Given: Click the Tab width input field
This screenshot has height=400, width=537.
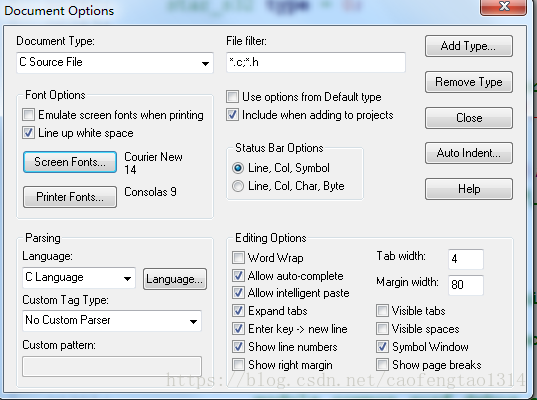Looking at the screenshot, I should pyautogui.click(x=466, y=259).
